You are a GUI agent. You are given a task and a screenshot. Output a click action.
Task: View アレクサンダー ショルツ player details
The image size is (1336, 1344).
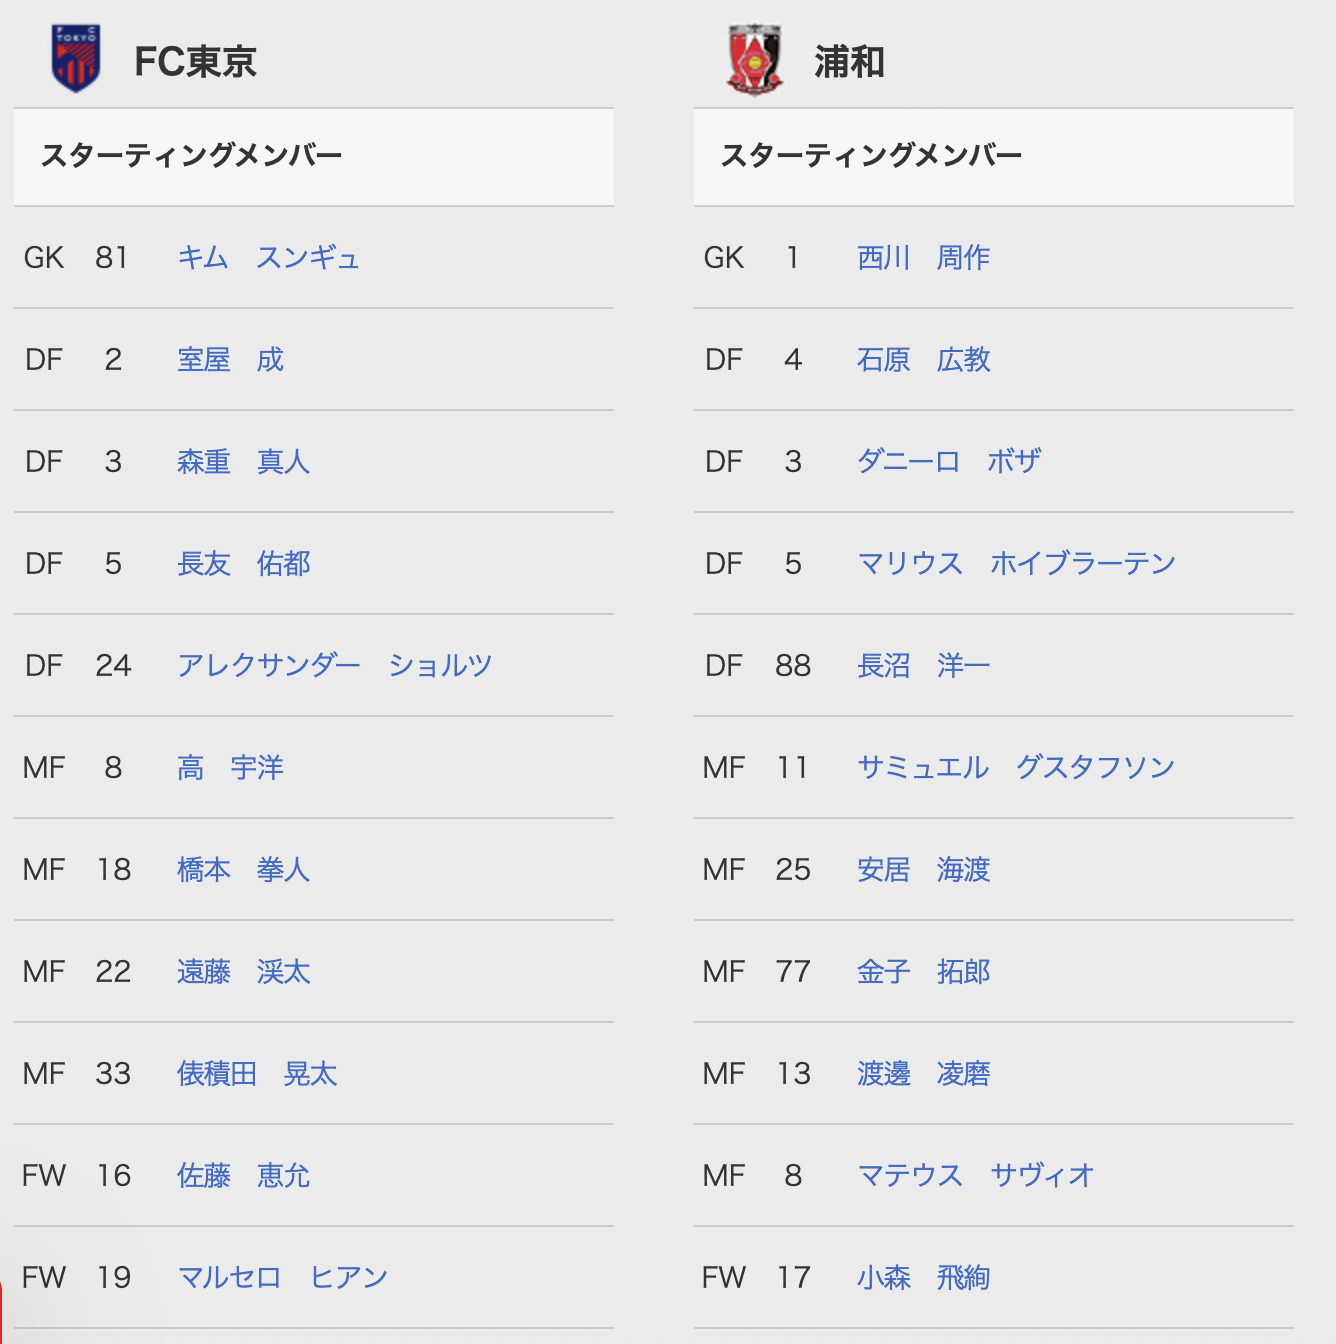(335, 666)
